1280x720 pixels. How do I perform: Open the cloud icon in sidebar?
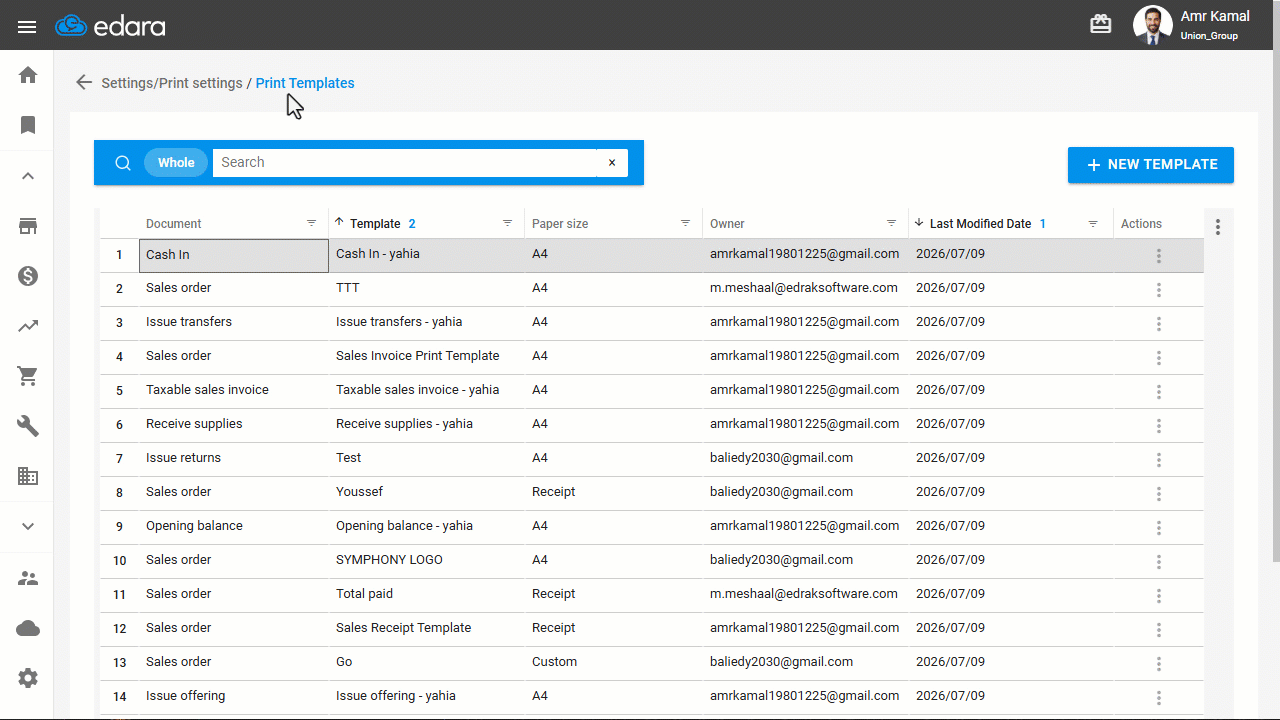[x=28, y=628]
